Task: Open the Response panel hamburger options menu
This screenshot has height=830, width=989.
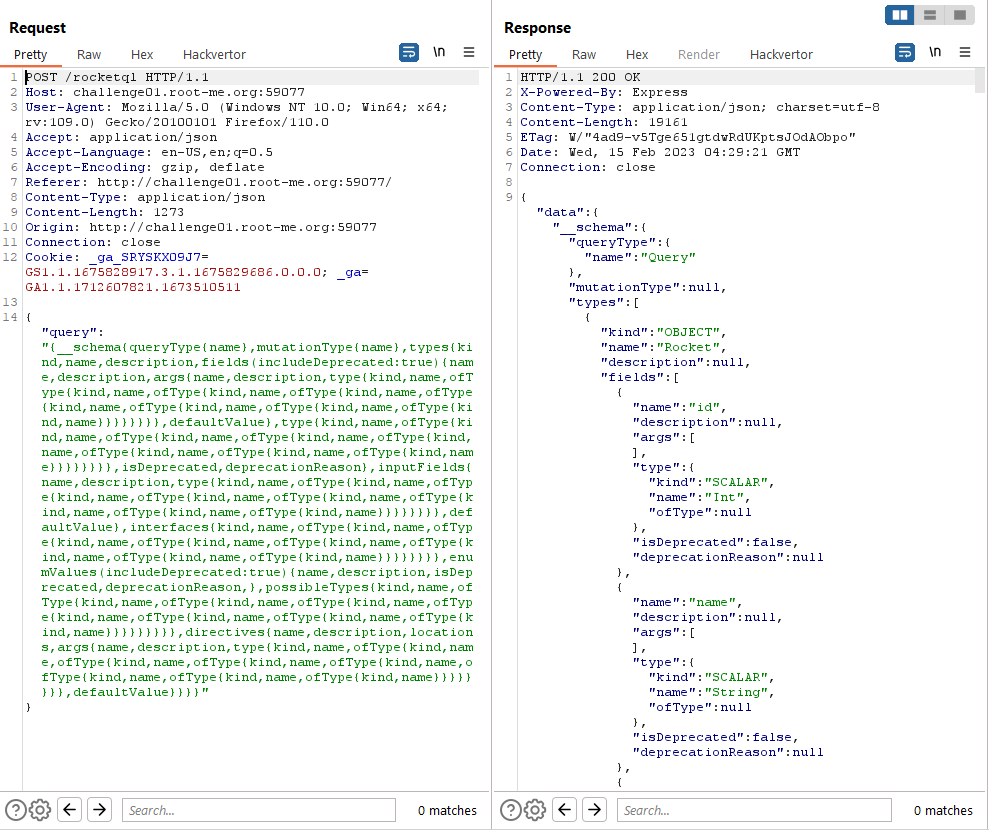Action: click(x=965, y=53)
